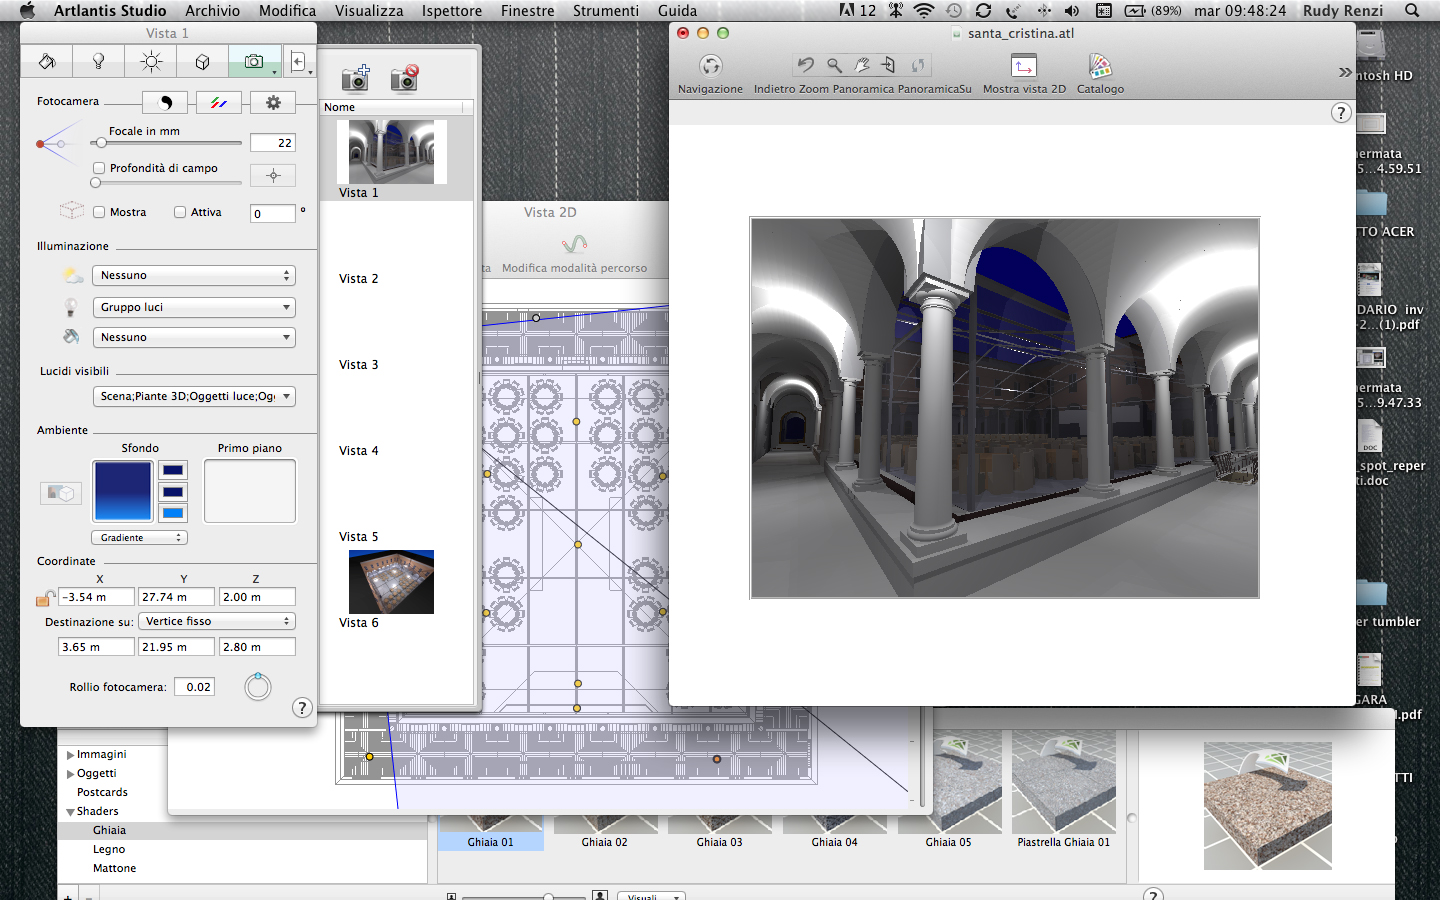Click the Mostra vista 2D icon
The height and width of the screenshot is (900, 1440).
tap(1024, 67)
